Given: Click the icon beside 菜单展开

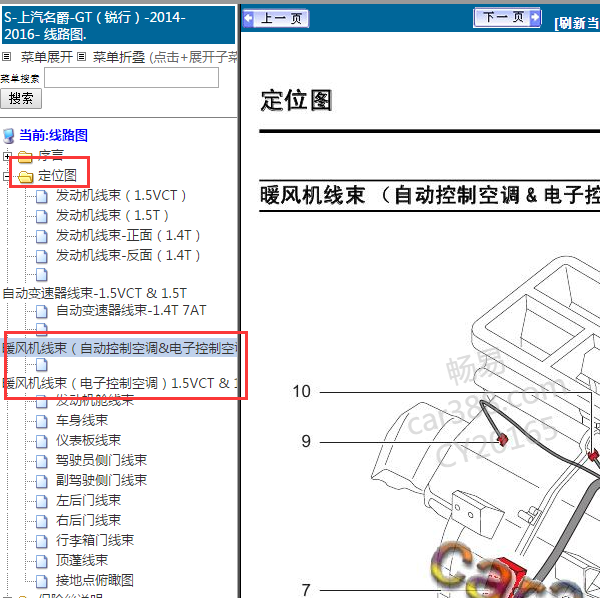Looking at the screenshot, I should pyautogui.click(x=7, y=57).
